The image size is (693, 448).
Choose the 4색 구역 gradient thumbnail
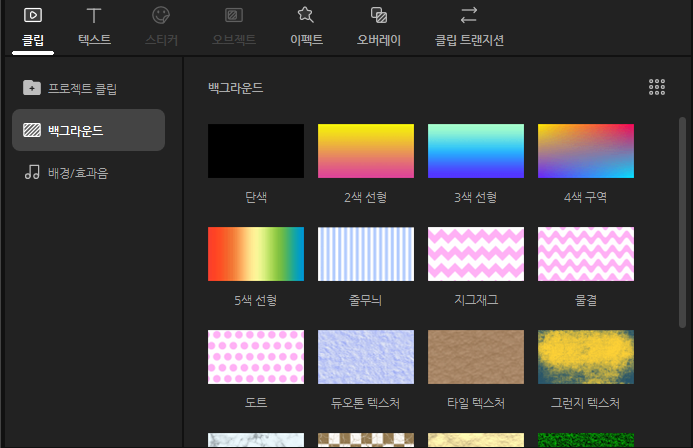tap(585, 151)
